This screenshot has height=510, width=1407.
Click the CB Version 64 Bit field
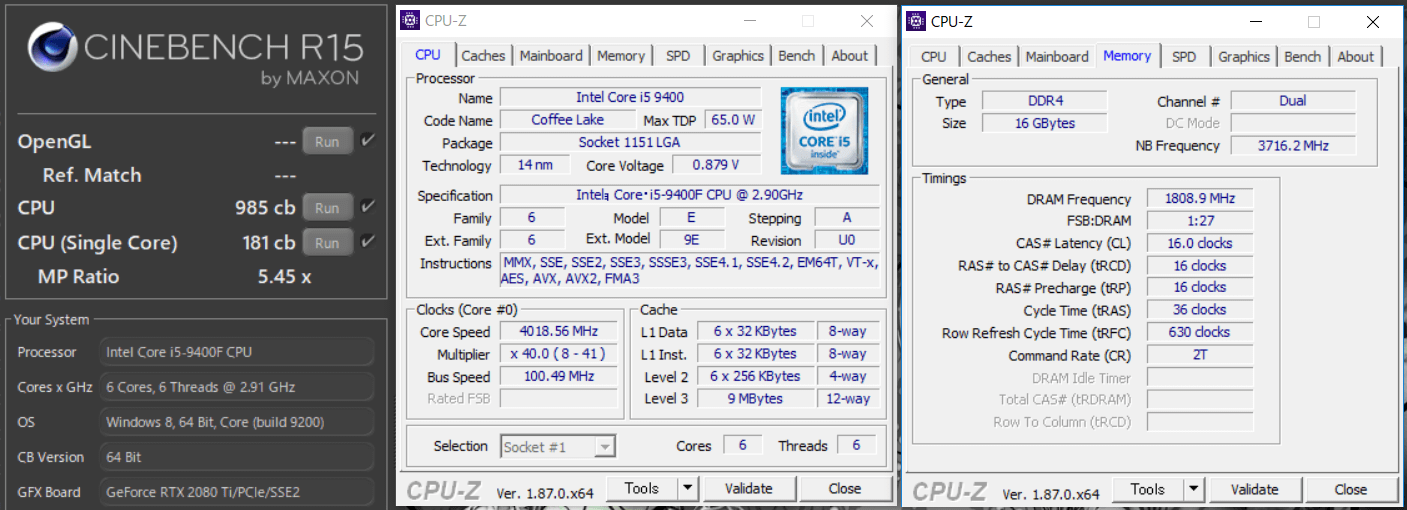[238, 457]
